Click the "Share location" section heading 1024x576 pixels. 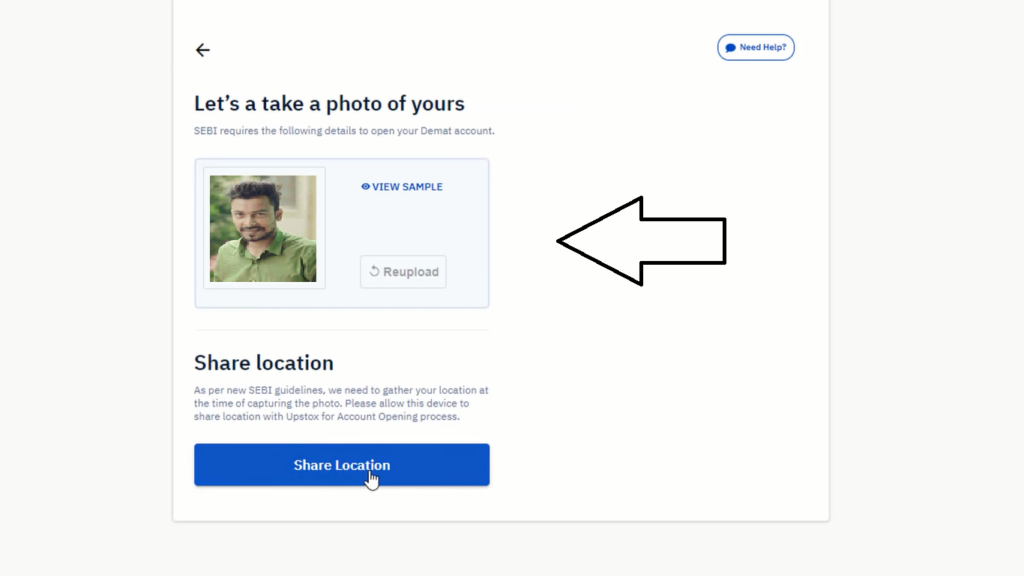pyautogui.click(x=264, y=362)
